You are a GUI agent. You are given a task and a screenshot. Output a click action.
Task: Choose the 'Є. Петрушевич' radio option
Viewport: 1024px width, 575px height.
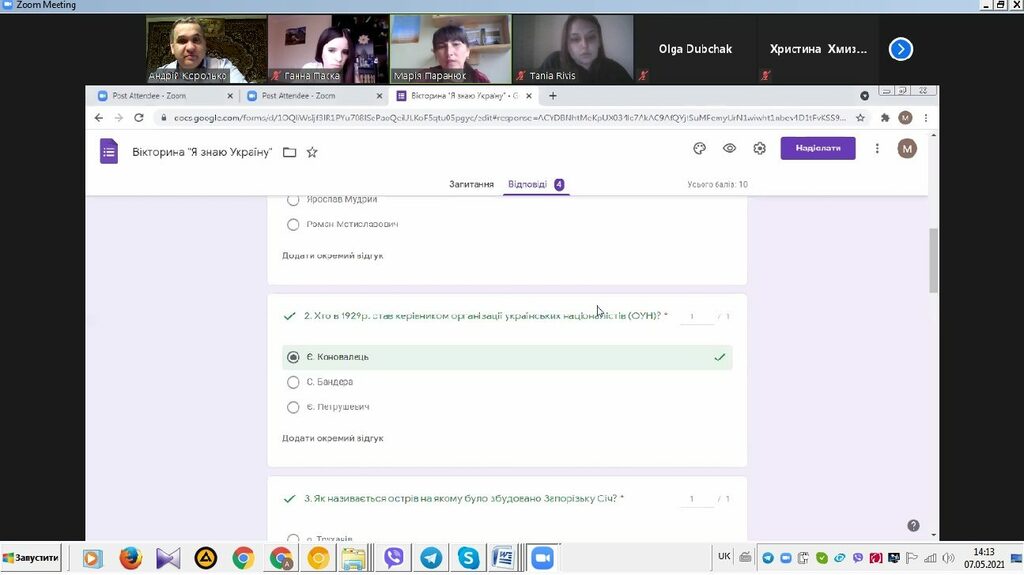tap(293, 407)
